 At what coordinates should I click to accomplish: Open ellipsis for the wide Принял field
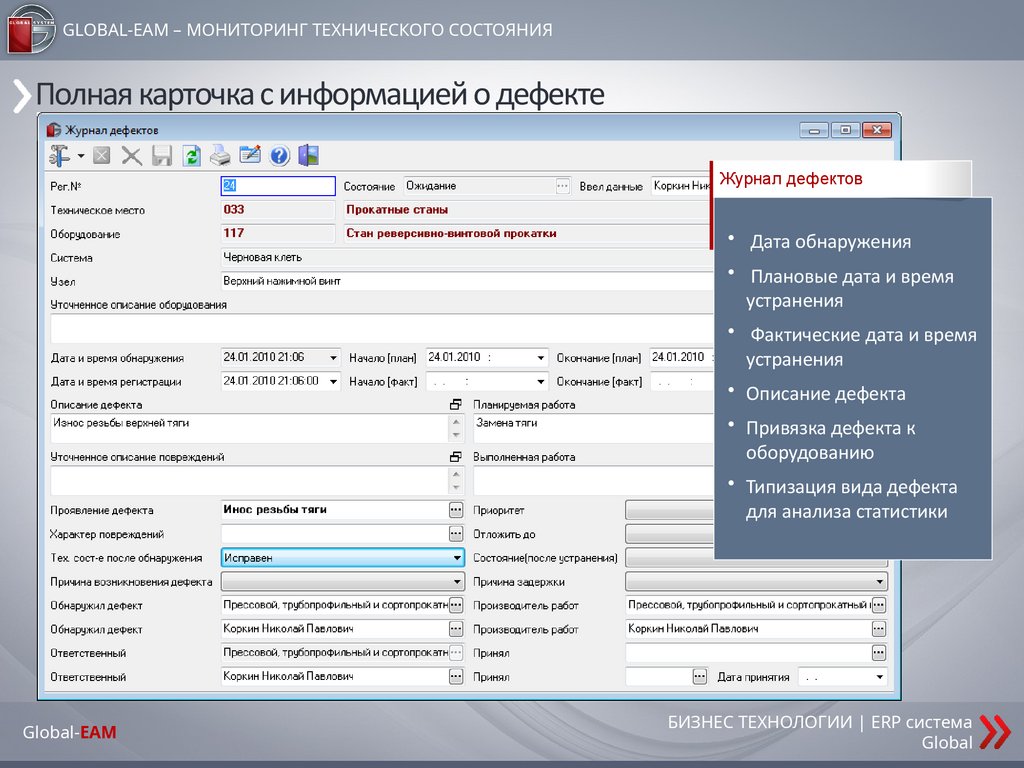(x=879, y=652)
